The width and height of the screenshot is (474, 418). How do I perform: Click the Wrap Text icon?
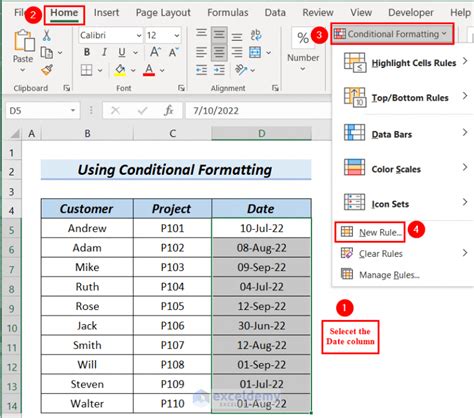coord(256,35)
